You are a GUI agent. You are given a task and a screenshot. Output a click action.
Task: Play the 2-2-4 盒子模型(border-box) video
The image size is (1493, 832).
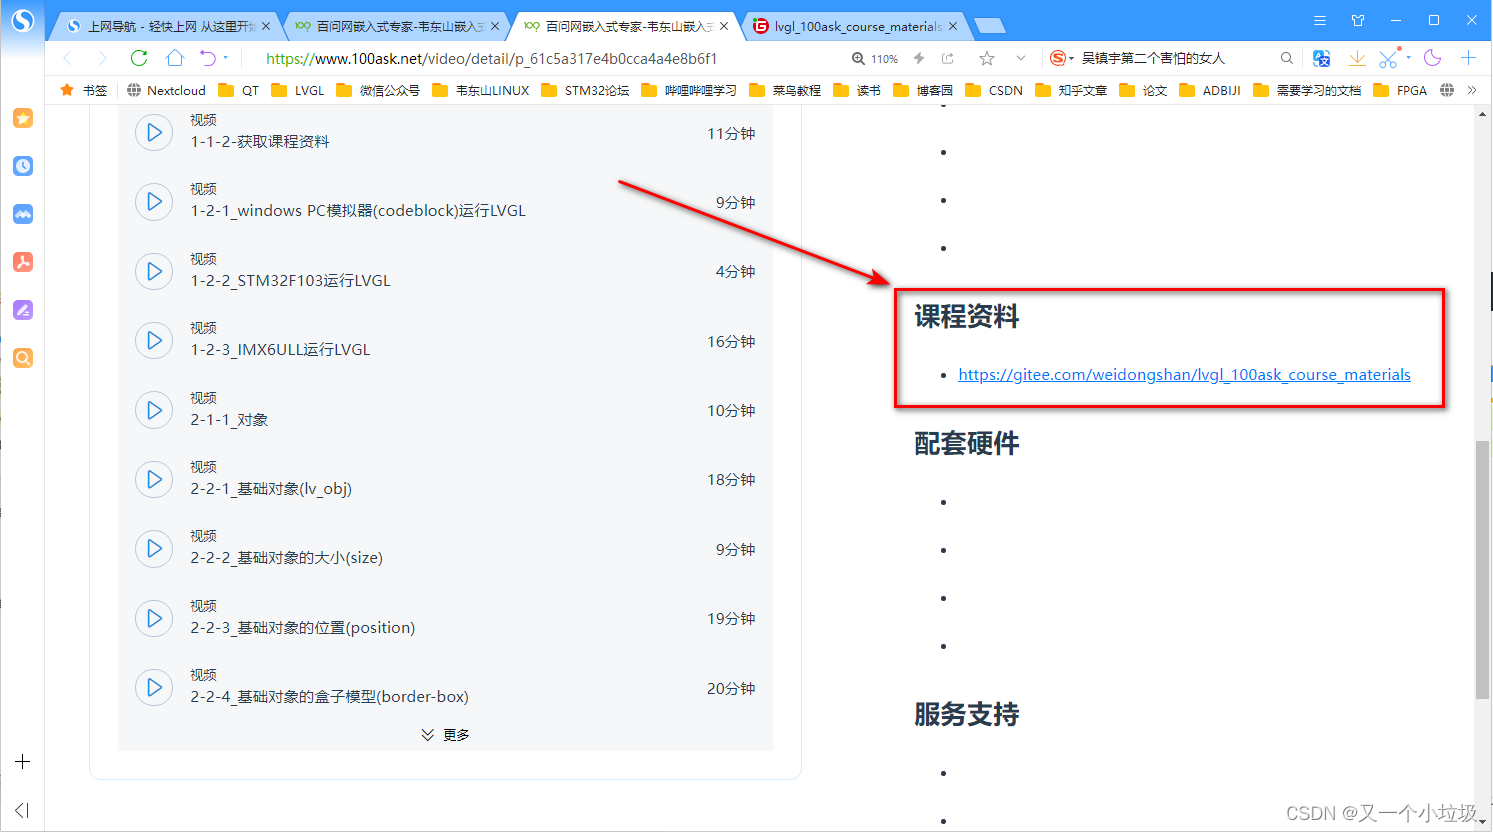[x=154, y=687]
